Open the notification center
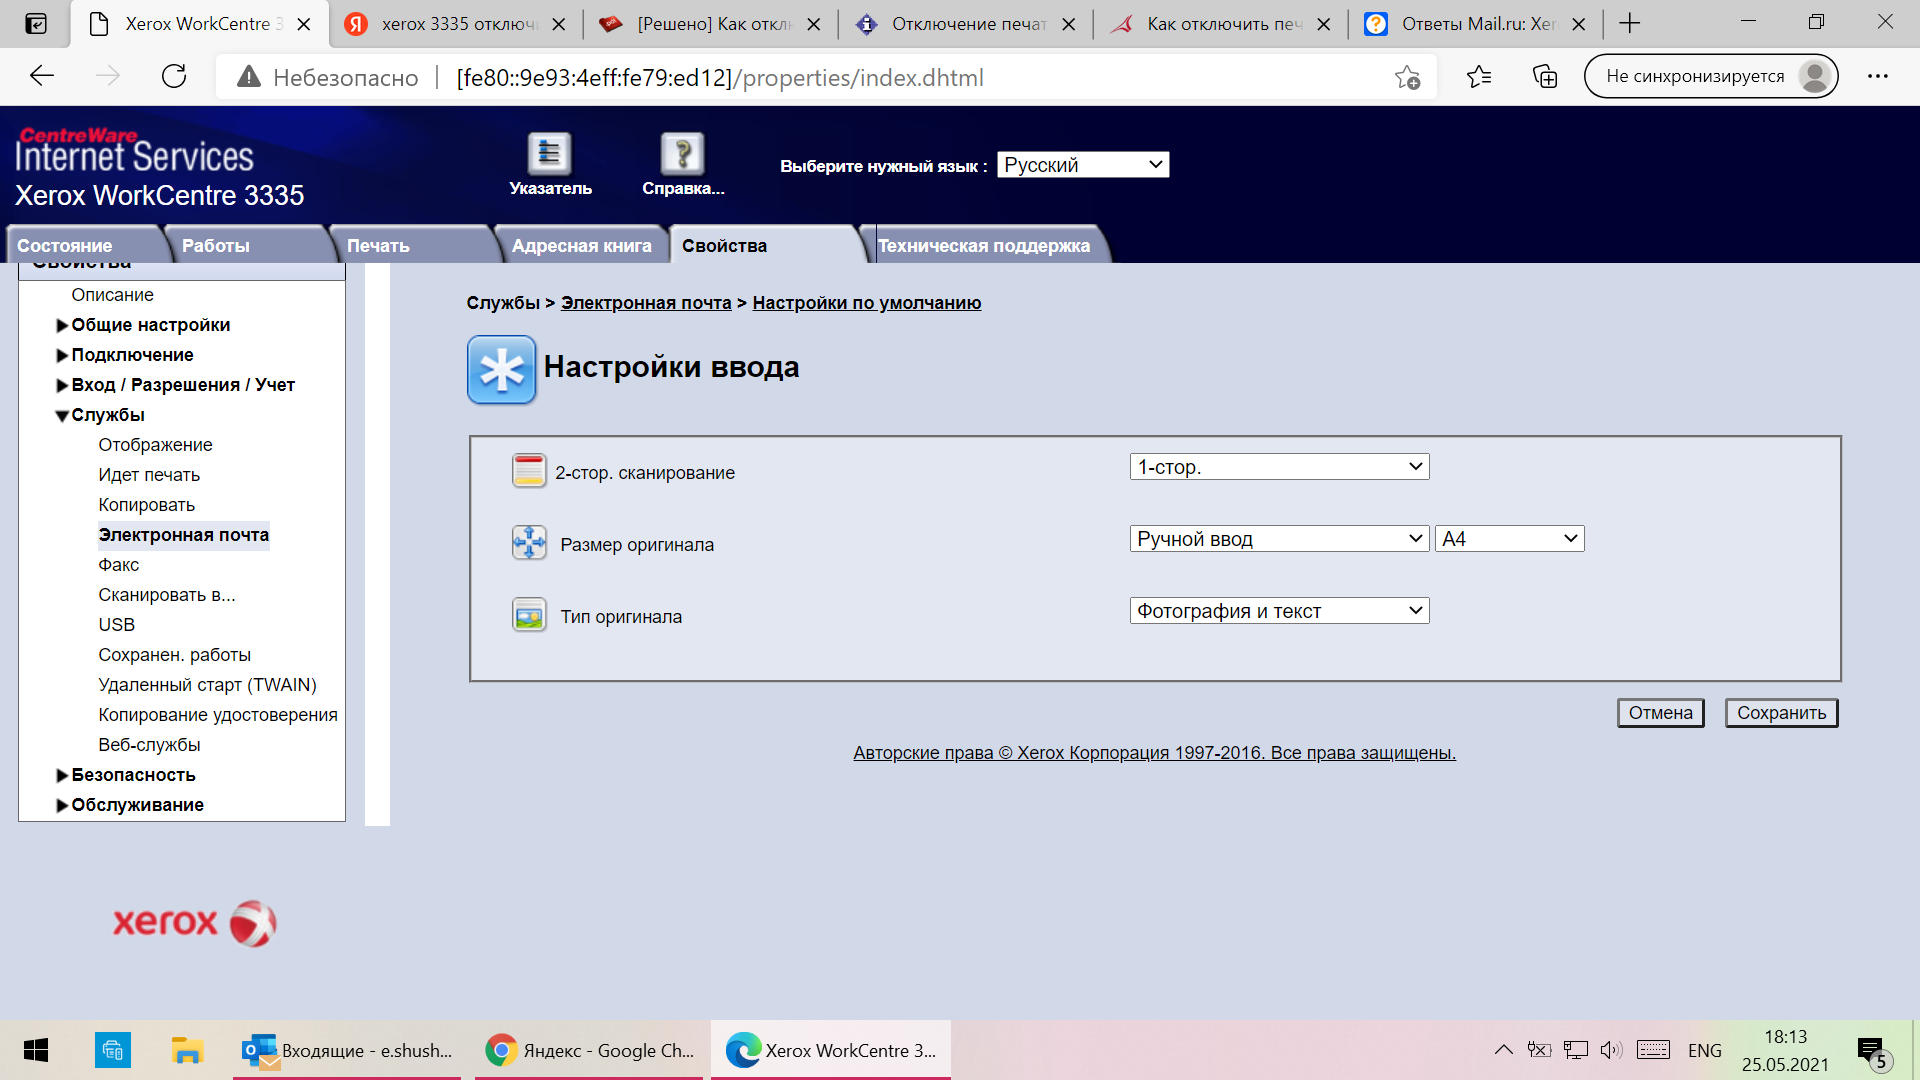 point(1875,1051)
